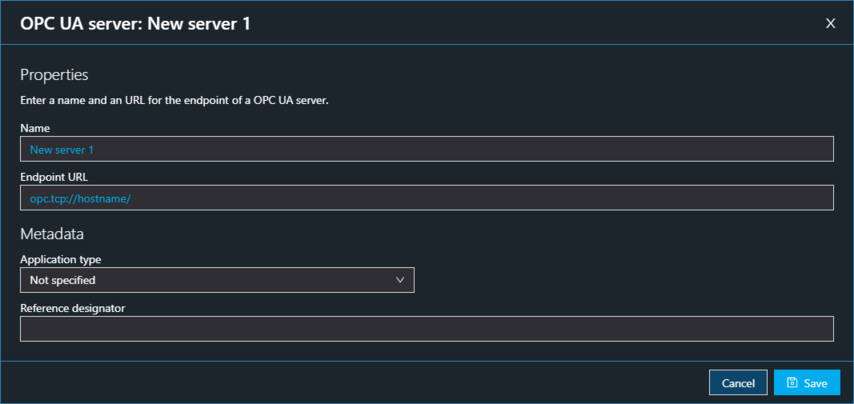Open the Application type dropdown
The height and width of the screenshot is (404, 854).
click(217, 280)
